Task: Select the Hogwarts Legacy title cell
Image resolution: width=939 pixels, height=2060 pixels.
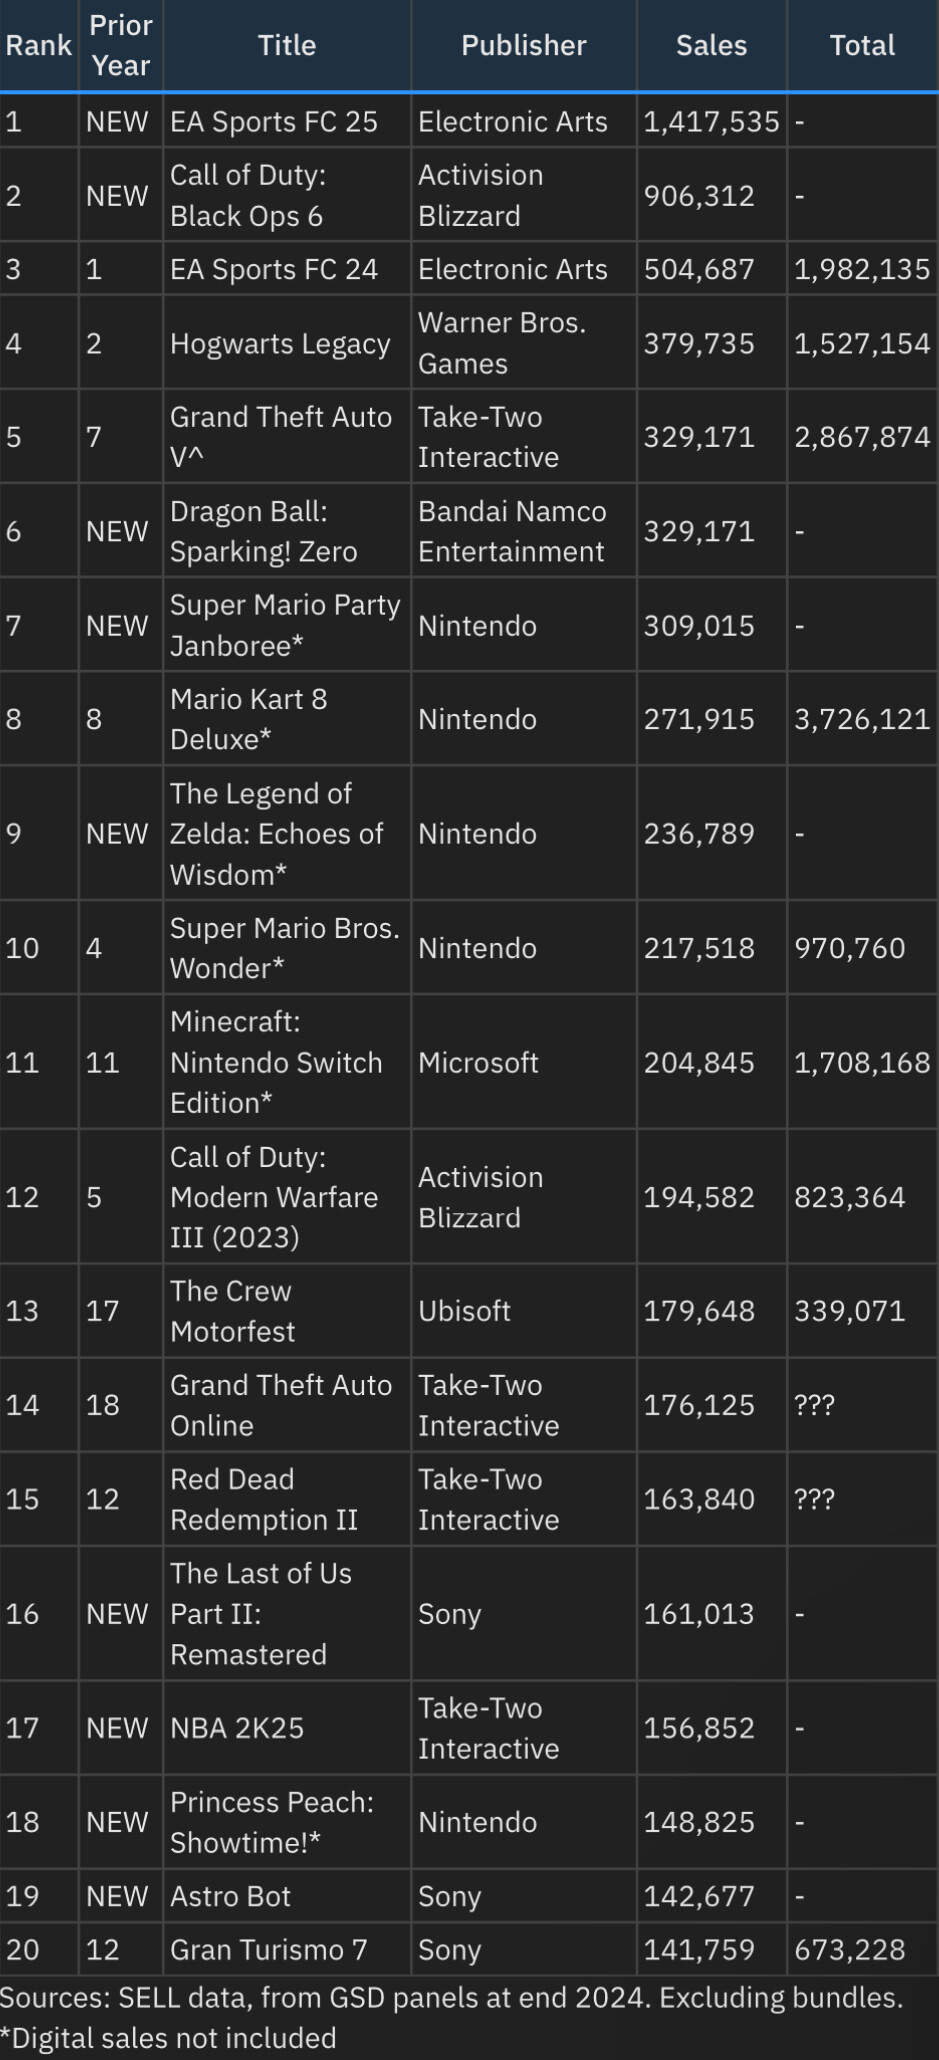Action: tap(287, 344)
